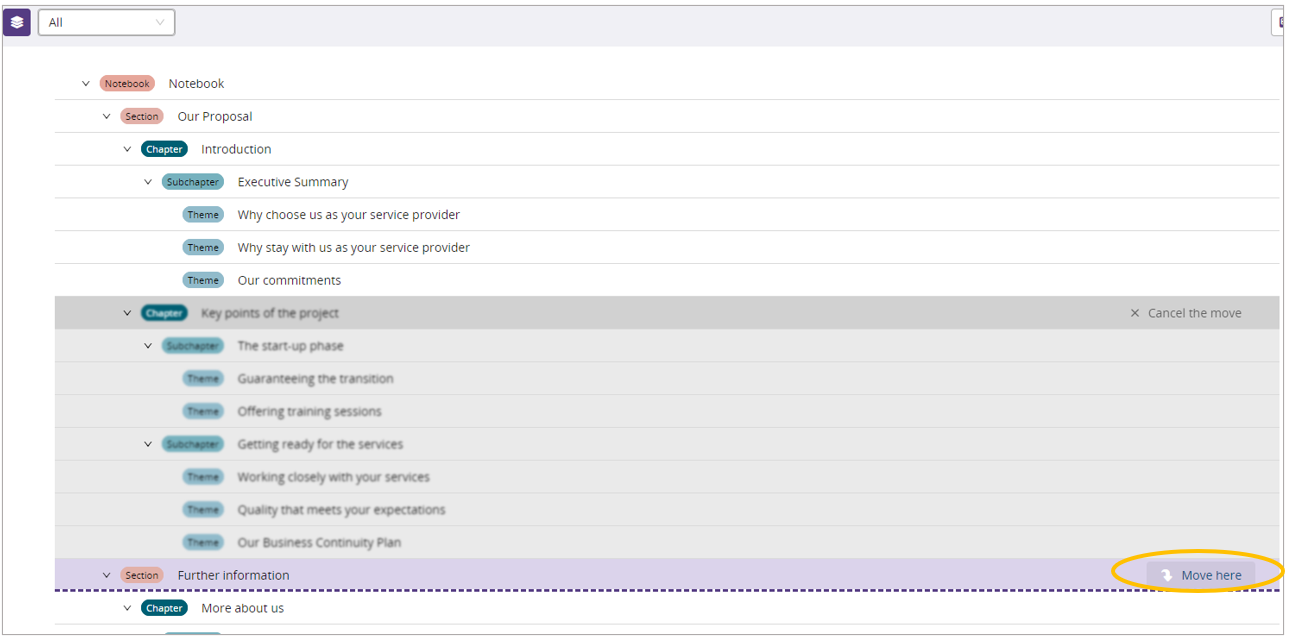This screenshot has width=1289, height=641.
Task: Collapse the Further information section
Action: [x=107, y=575]
